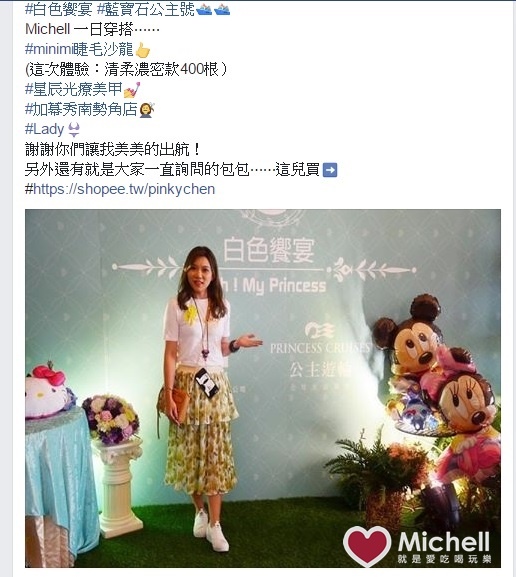Click the Mickey Mouse balloon in photo
This screenshot has width=516, height=577.
tap(409, 339)
